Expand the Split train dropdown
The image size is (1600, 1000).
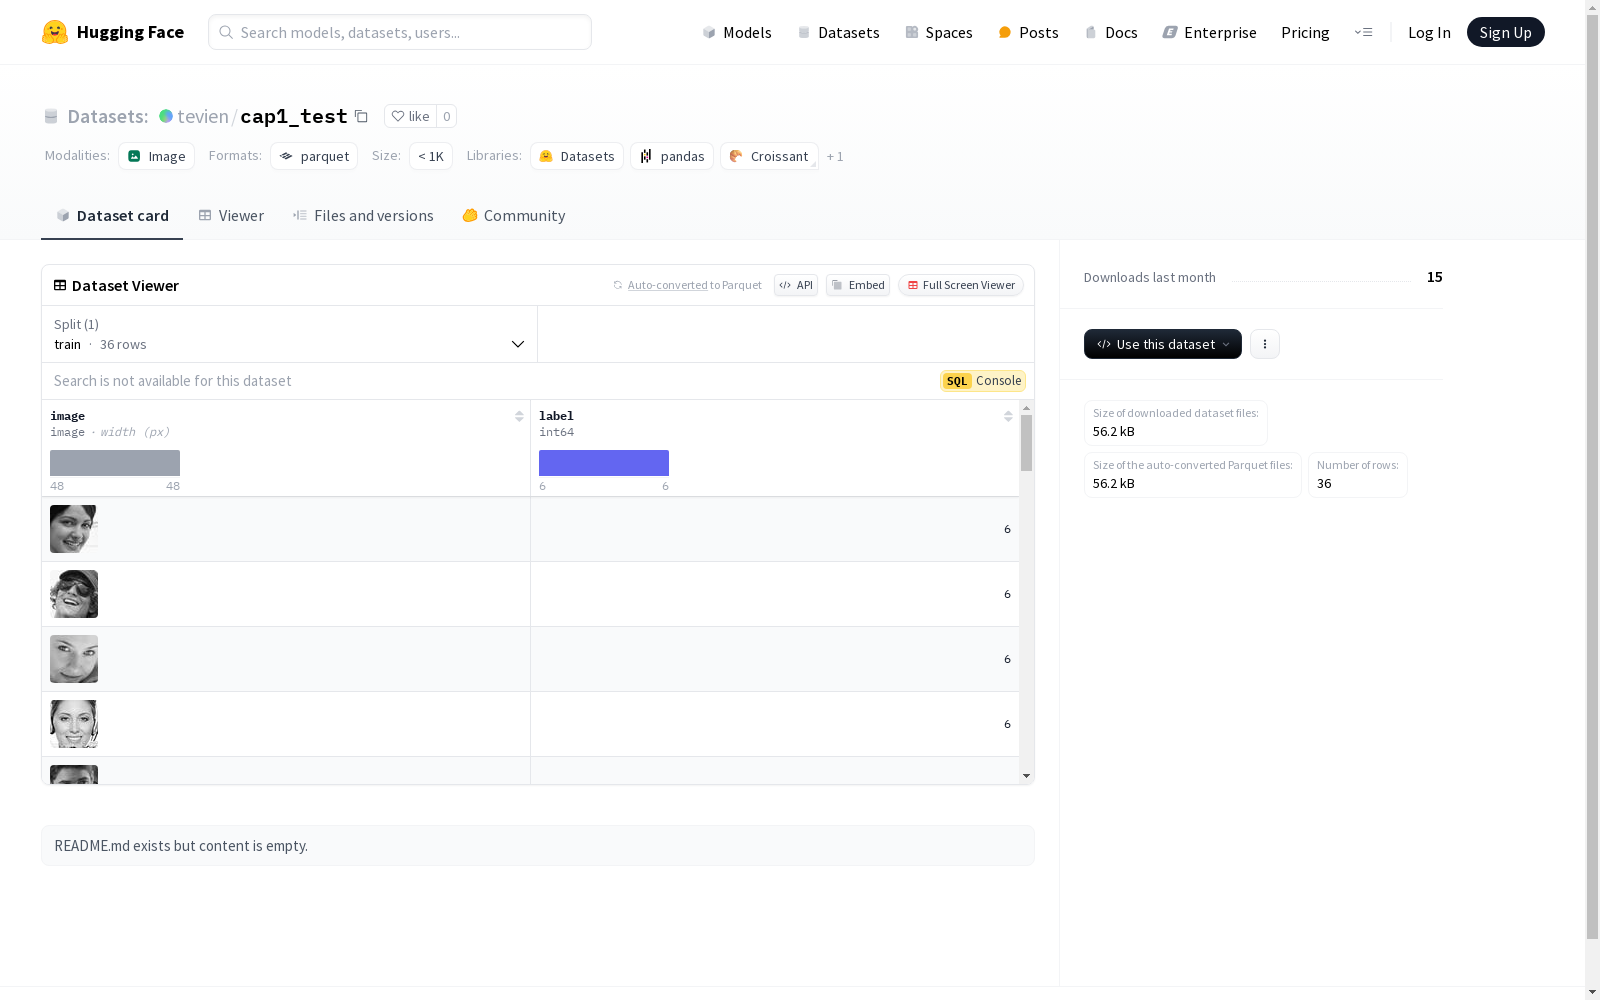(290, 334)
